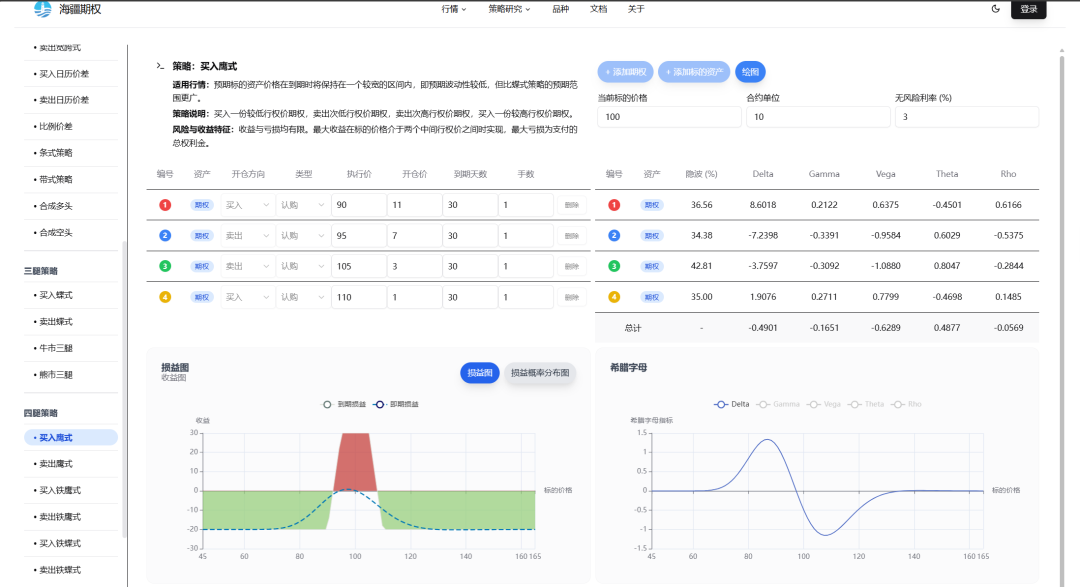Click the left sidebar scrollbar
The height and width of the screenshot is (587, 1080).
[124, 390]
